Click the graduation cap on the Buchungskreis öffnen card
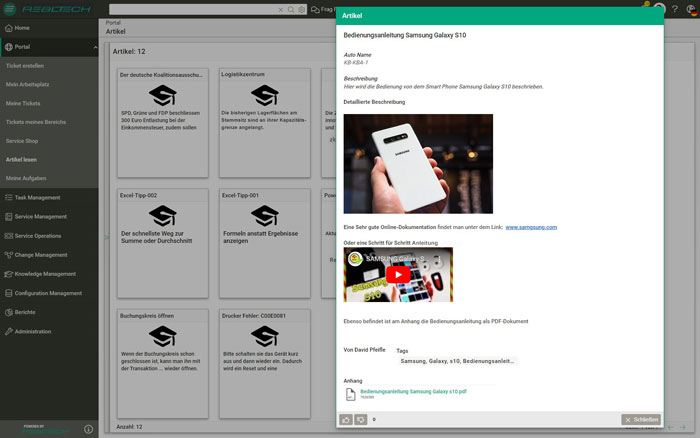This screenshot has width=700, height=438. (163, 336)
